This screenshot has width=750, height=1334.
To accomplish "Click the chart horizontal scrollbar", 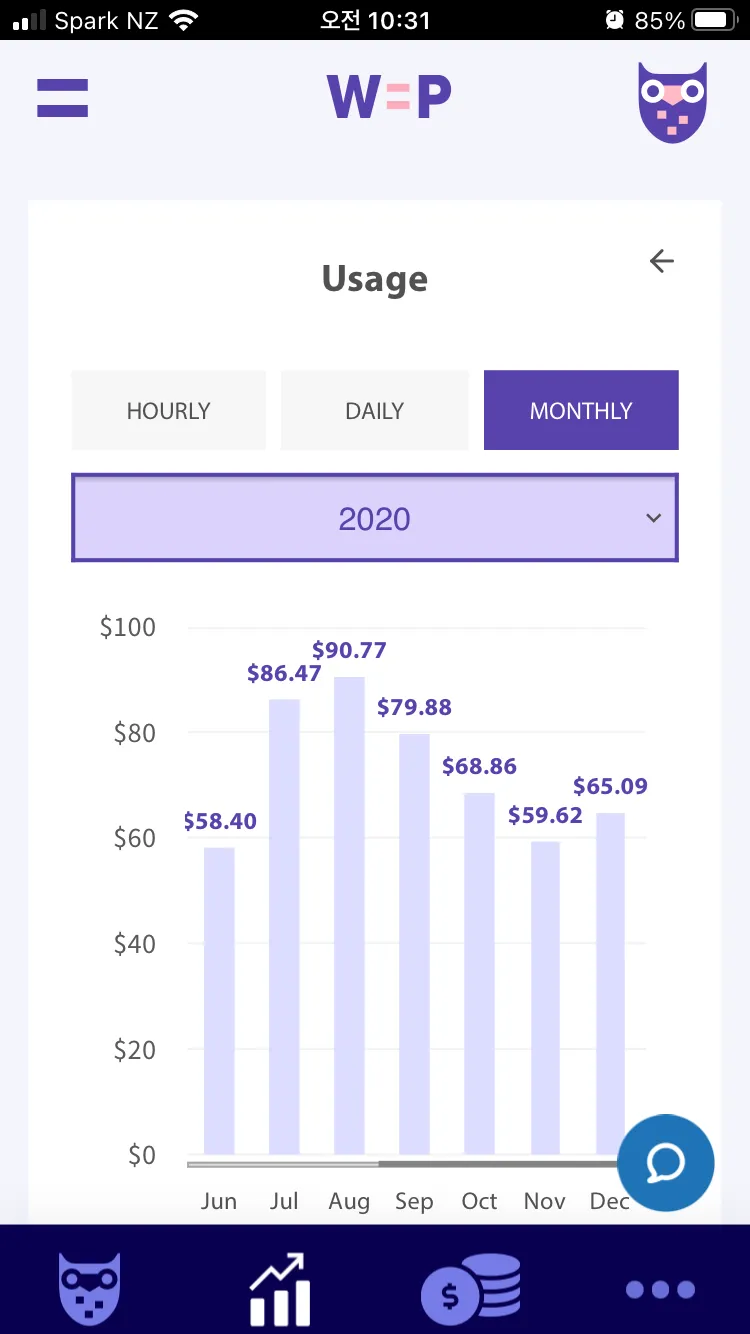I will click(400, 1164).
